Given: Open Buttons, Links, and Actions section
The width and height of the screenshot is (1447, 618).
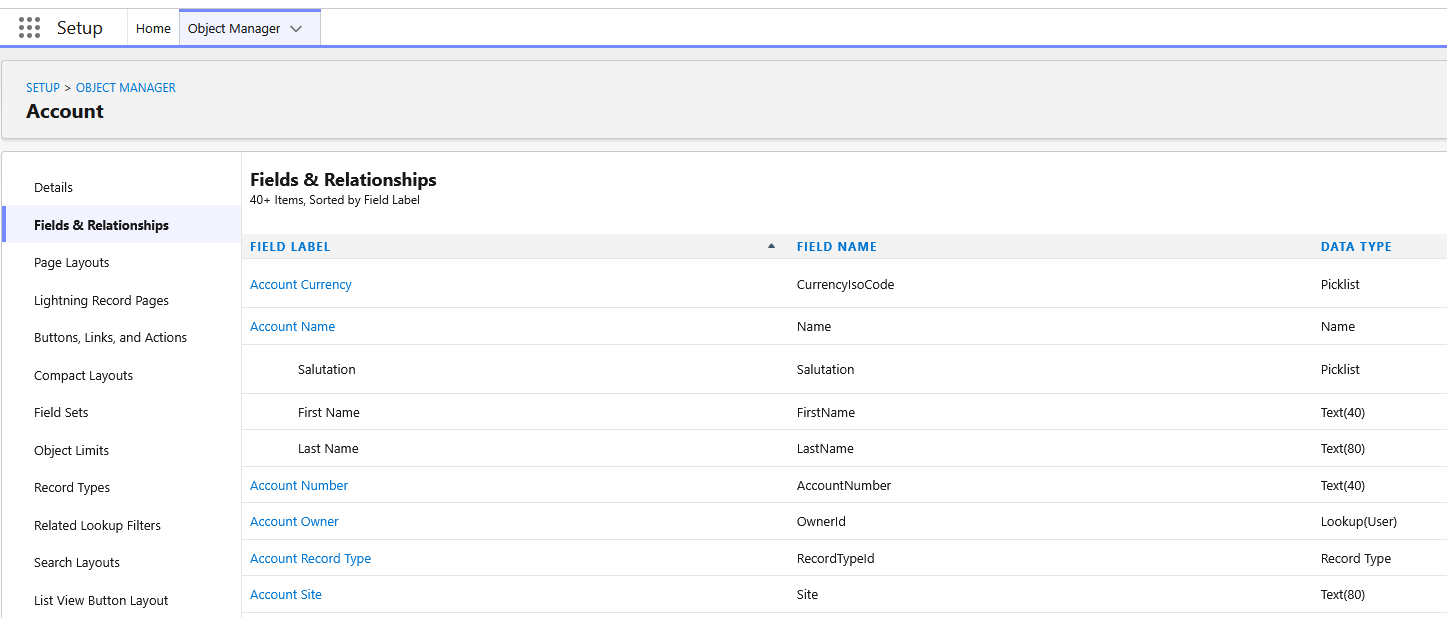Looking at the screenshot, I should 110,338.
